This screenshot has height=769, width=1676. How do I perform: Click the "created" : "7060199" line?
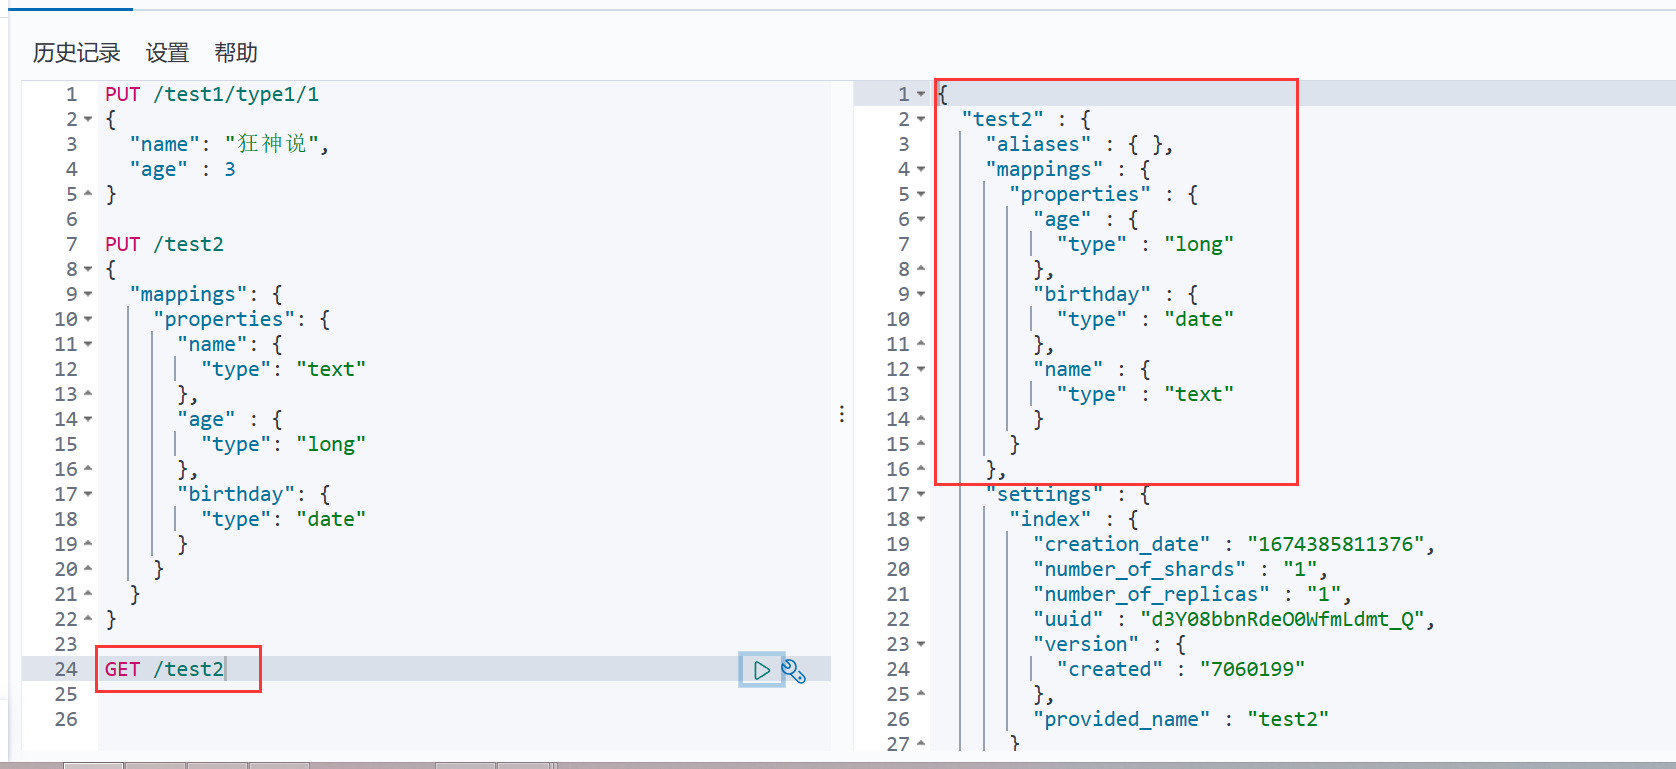pos(1181,669)
